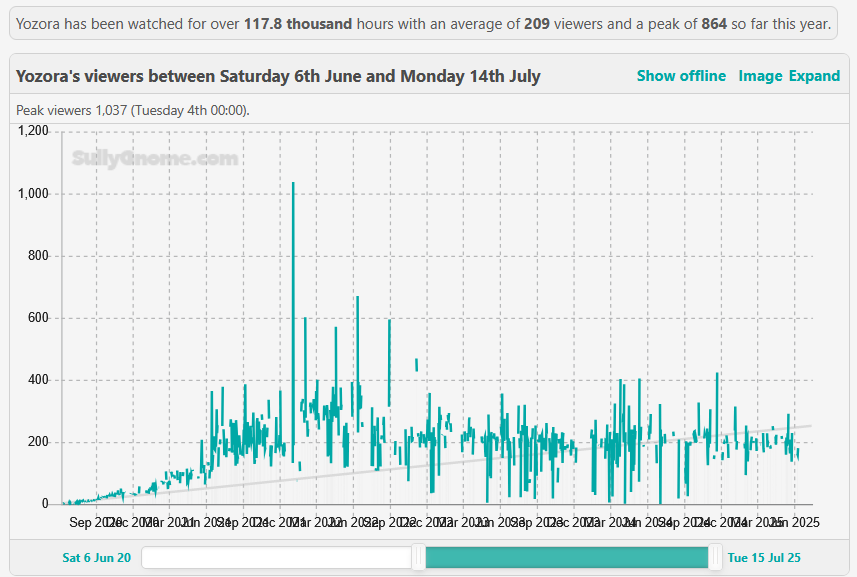Click the 1,200 y-axis label

[33, 131]
